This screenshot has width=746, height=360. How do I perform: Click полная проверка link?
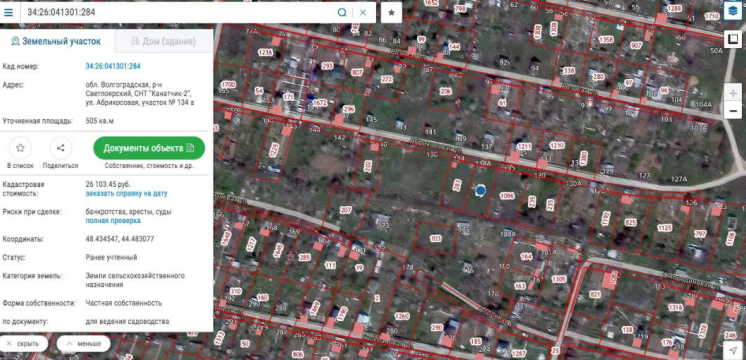(113, 221)
